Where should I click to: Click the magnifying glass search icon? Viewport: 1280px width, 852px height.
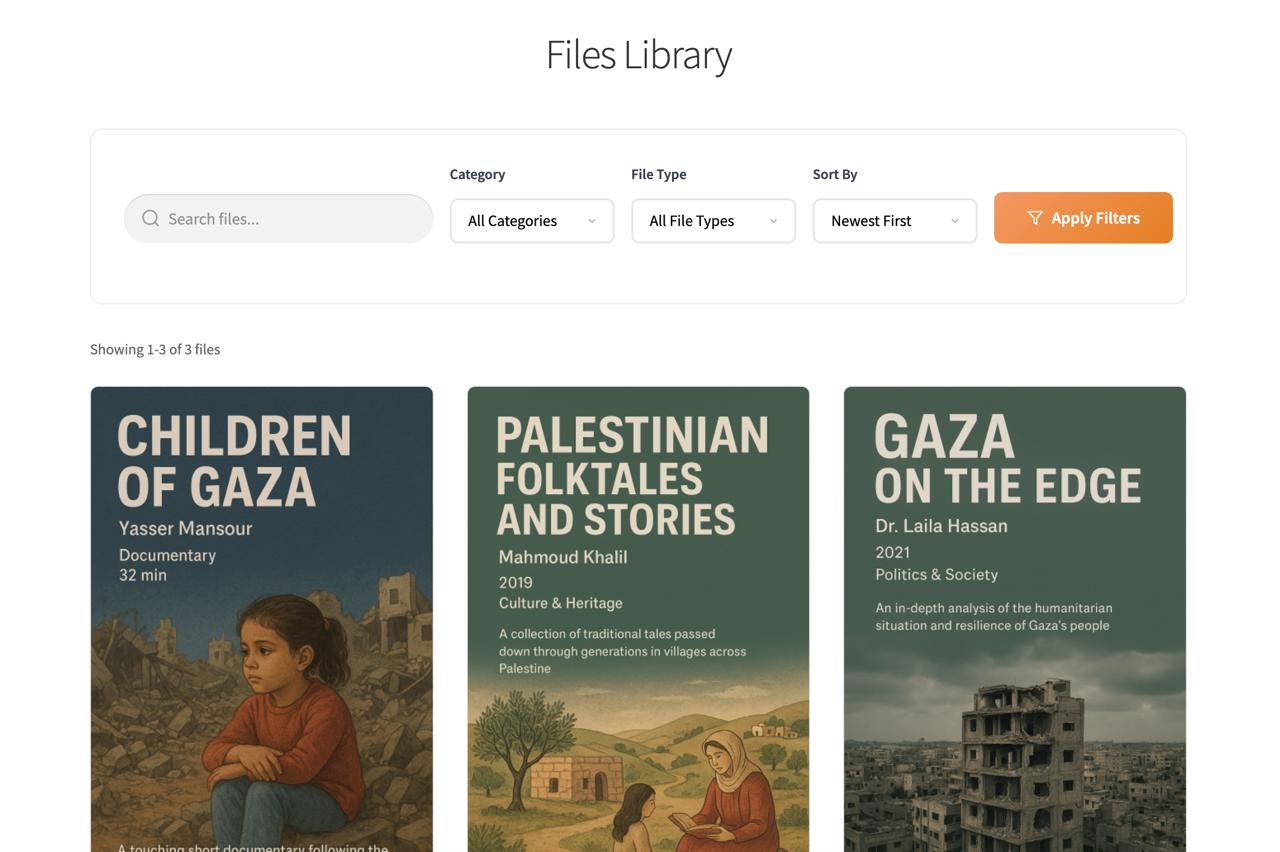tap(150, 218)
